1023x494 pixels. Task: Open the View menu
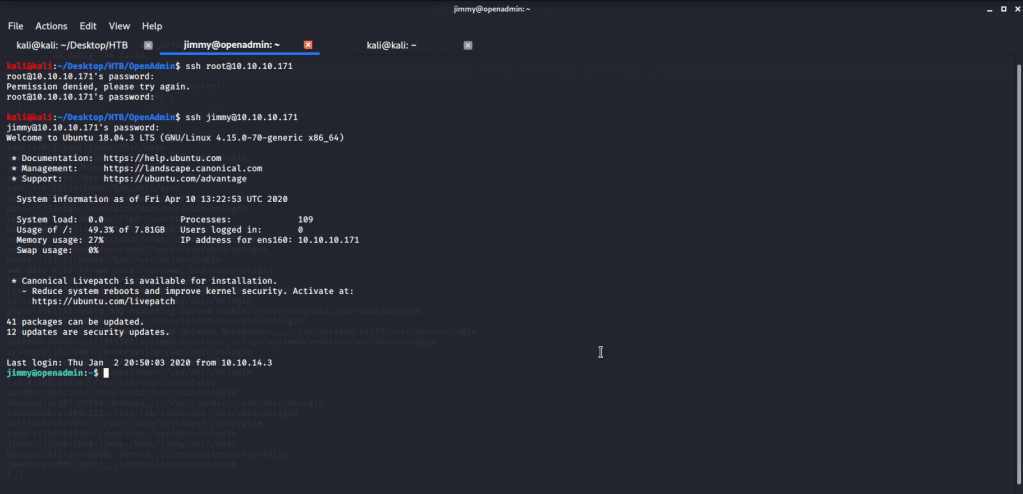pos(119,25)
